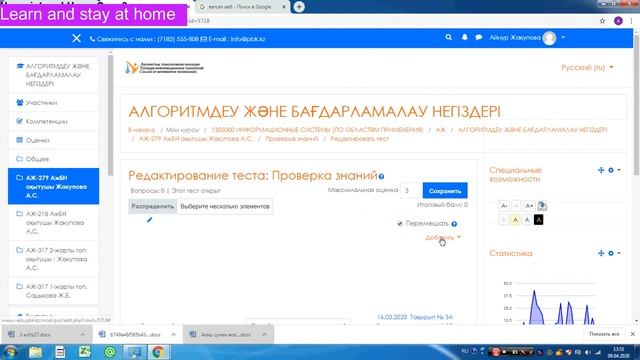Open the messages chat bubble icon
This screenshot has width=640, height=360.
(479, 38)
